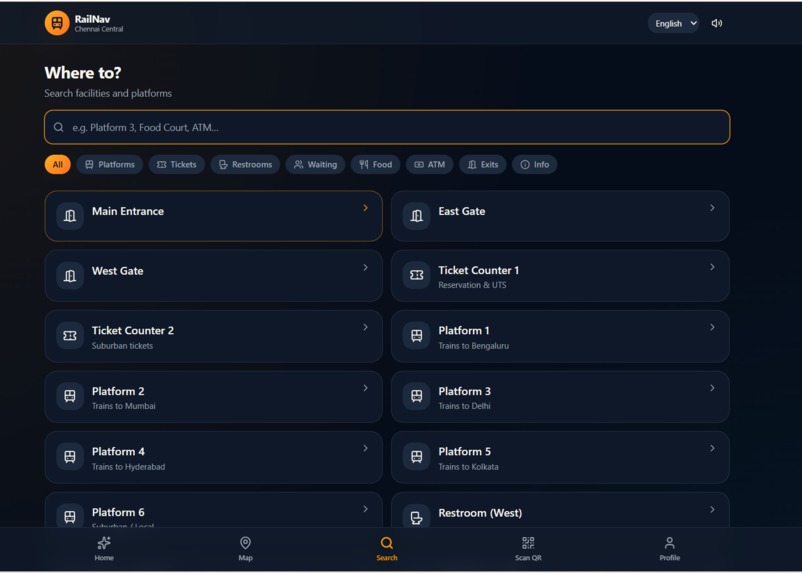The height and width of the screenshot is (573, 802).
Task: Click the Ticket Counter 1 ticket icon
Action: point(416,276)
